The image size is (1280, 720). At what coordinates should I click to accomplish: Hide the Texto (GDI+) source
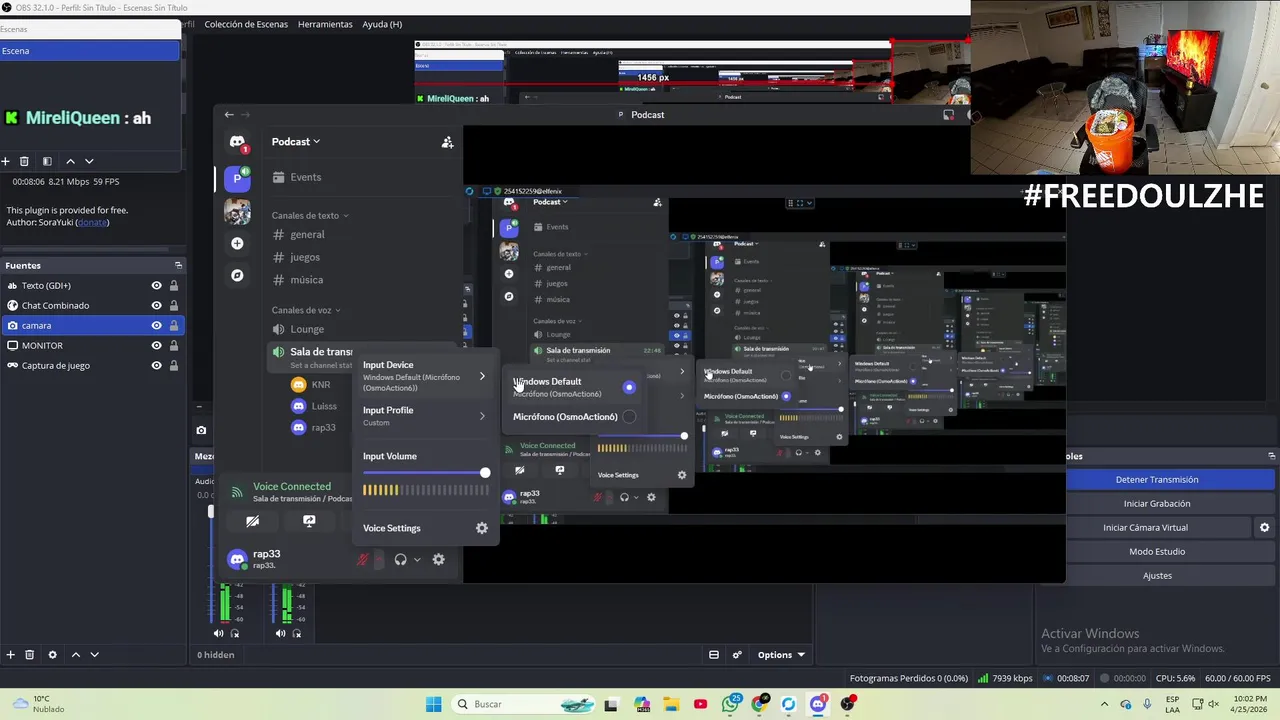[x=156, y=286]
